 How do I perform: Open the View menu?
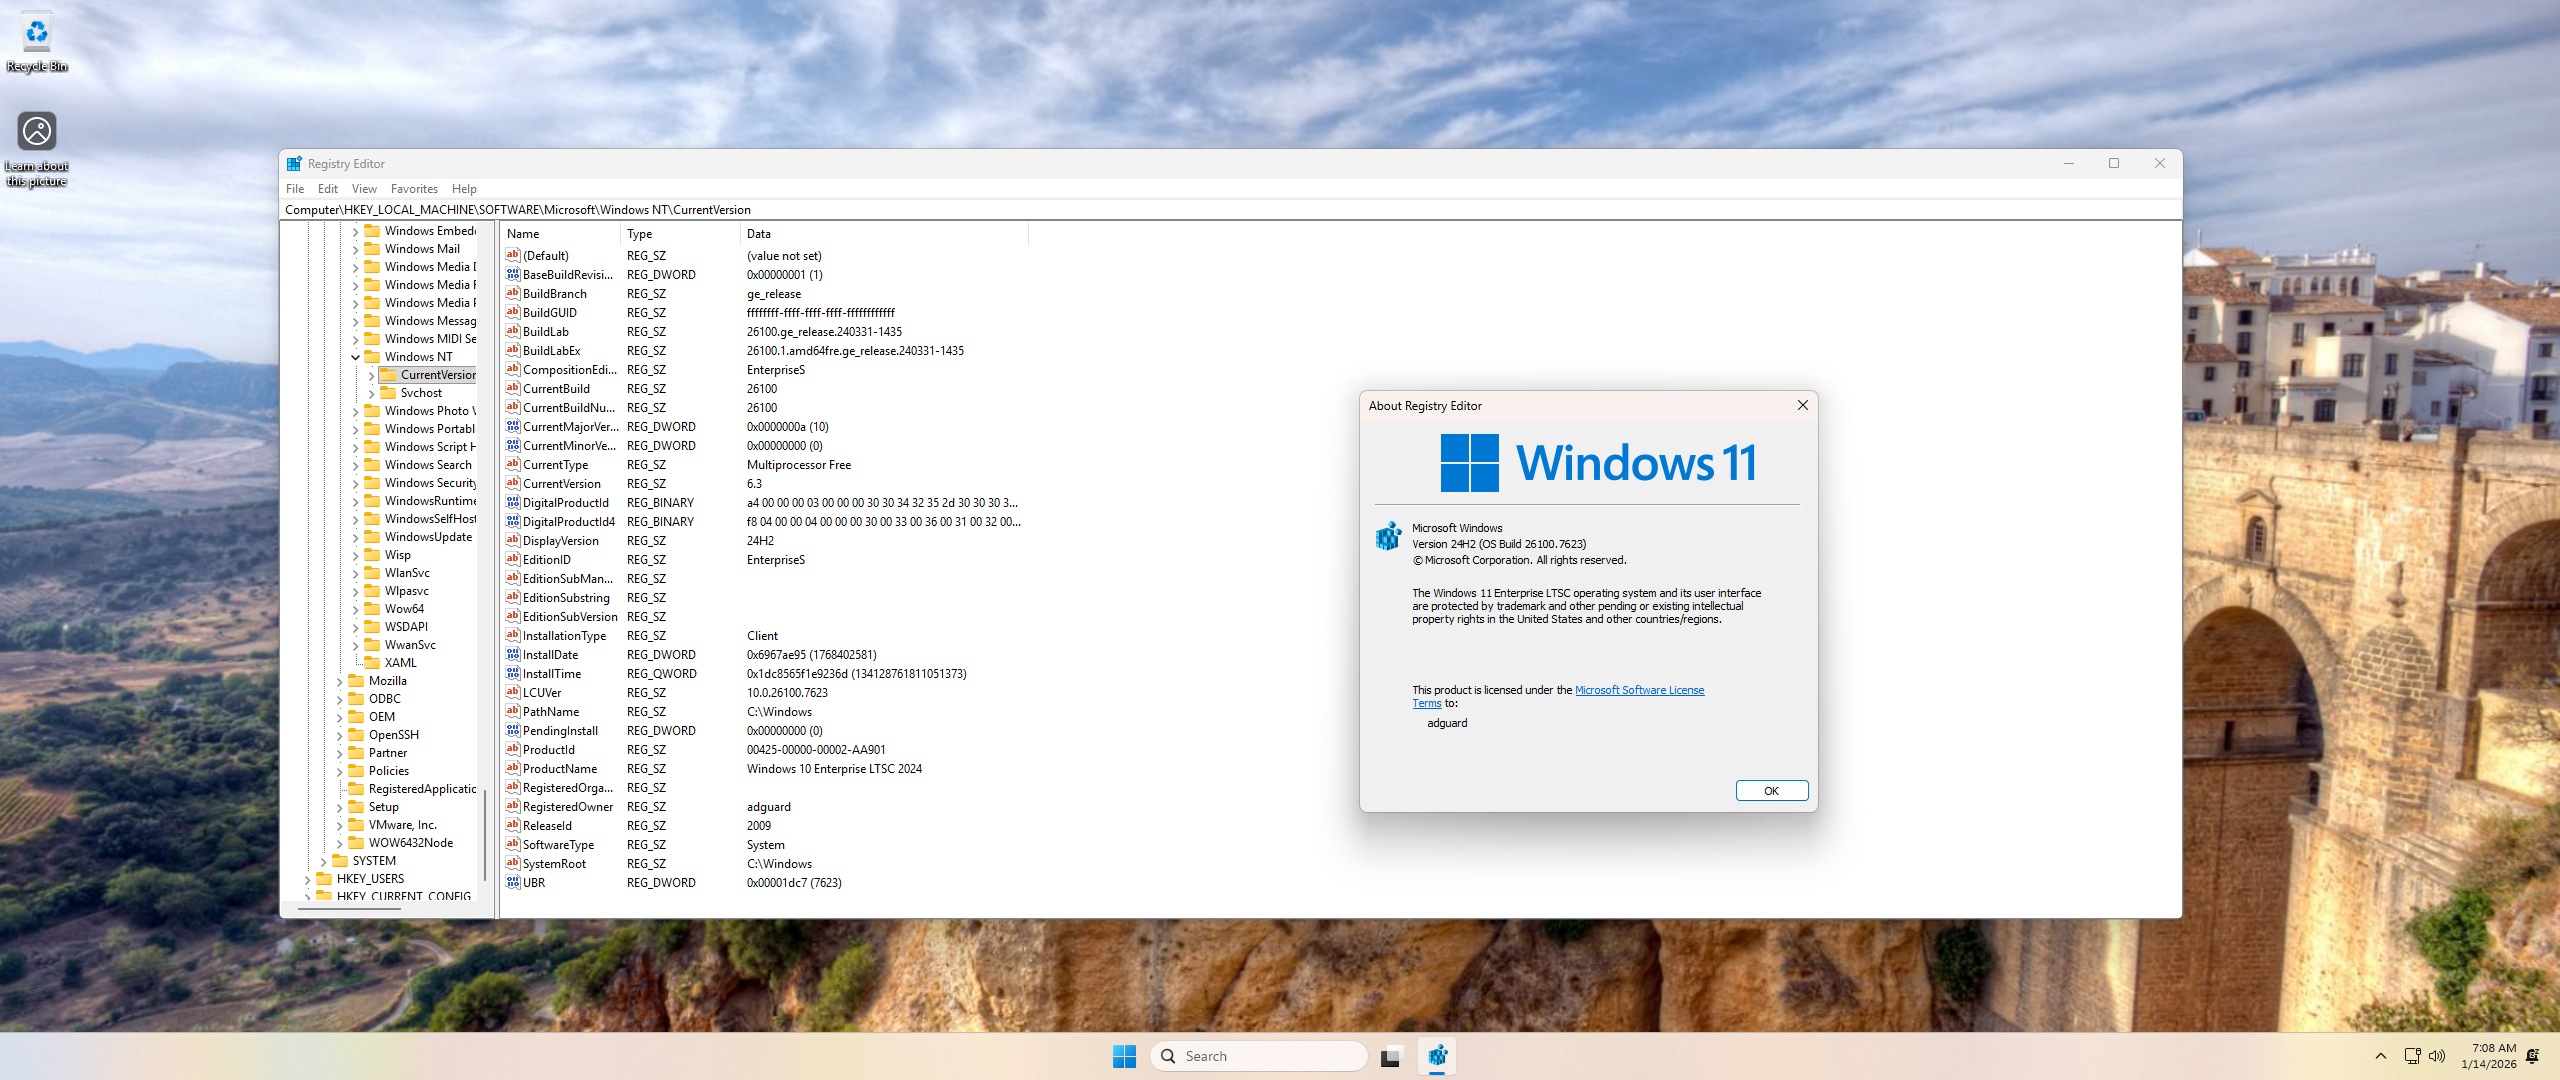click(364, 189)
